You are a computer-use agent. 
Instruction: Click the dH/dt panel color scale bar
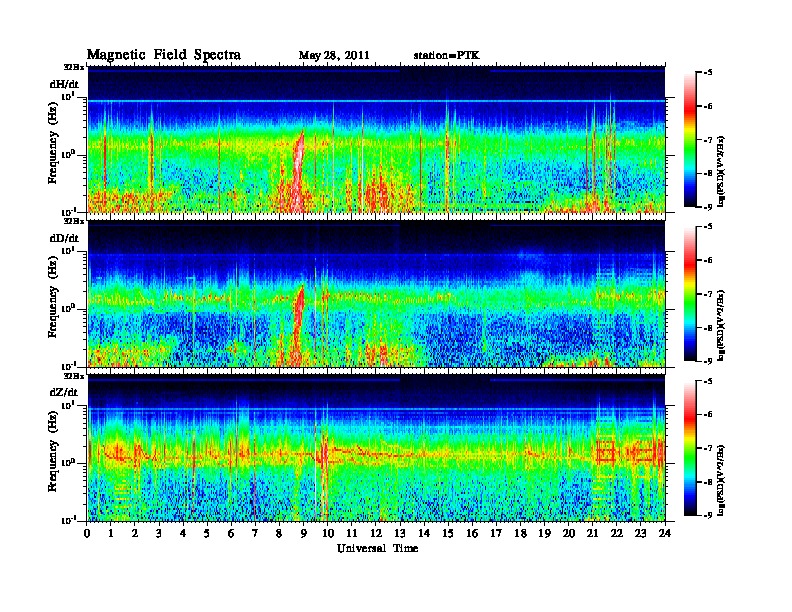pos(690,140)
